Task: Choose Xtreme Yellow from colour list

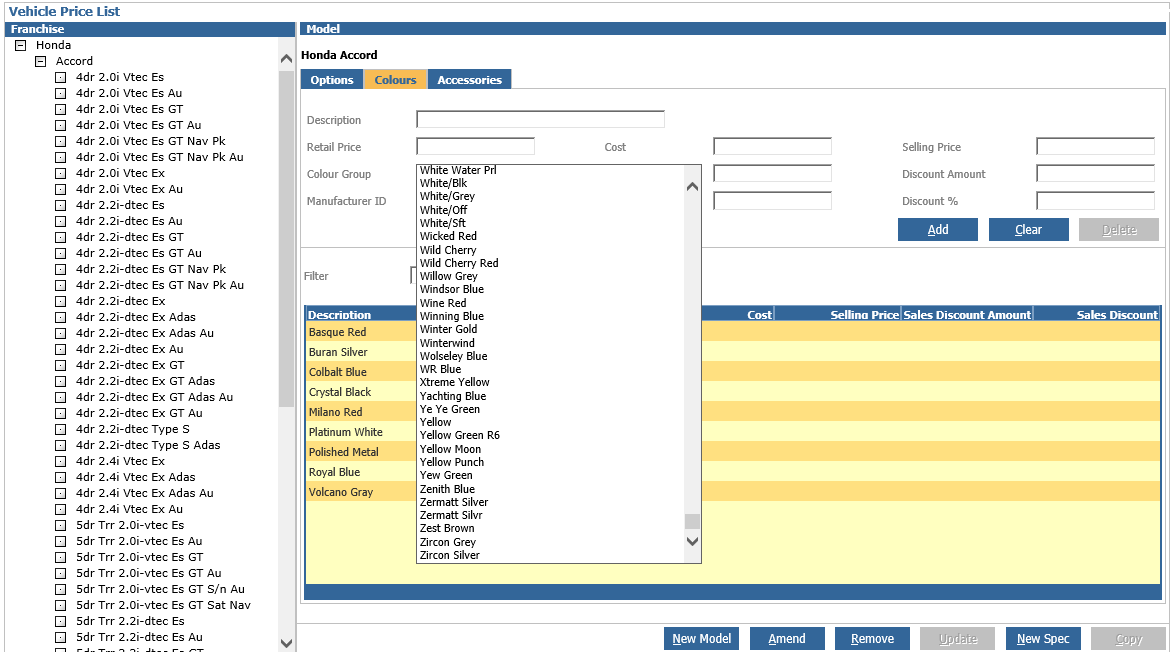Action: [x=454, y=383]
